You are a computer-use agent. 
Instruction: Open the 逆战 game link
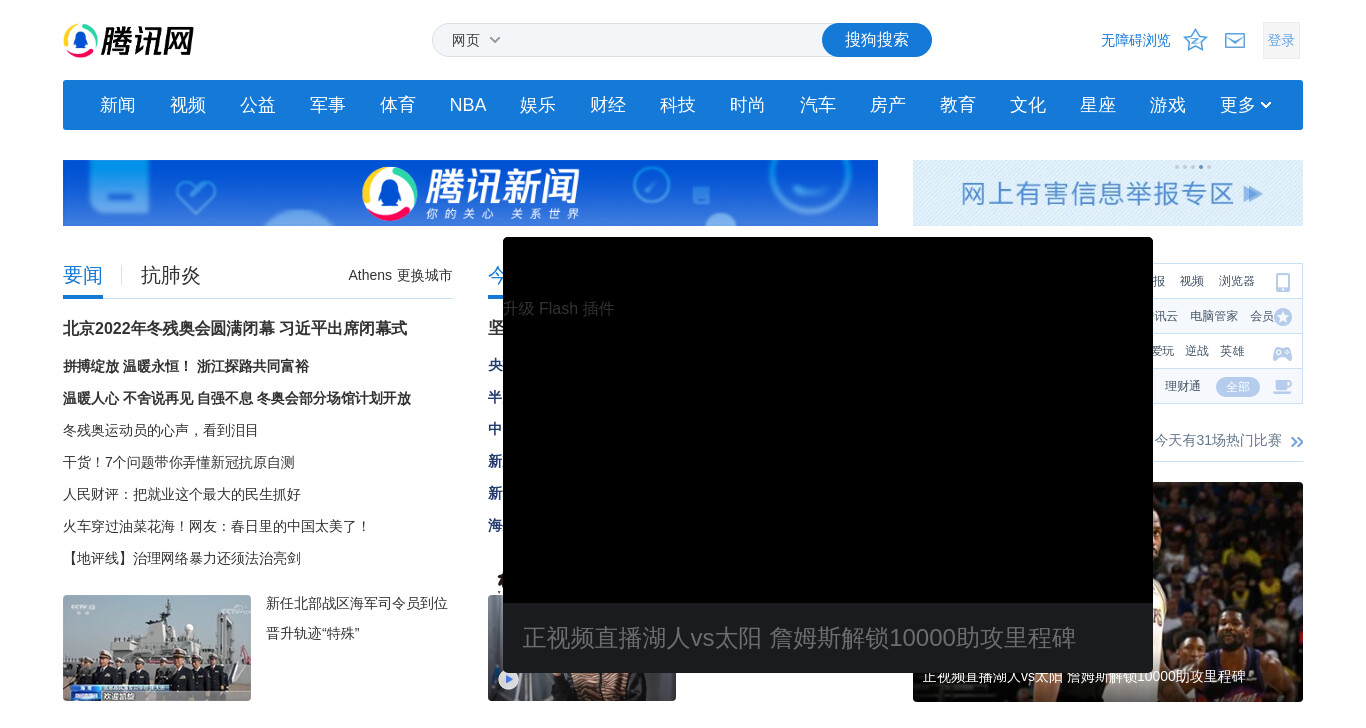(x=1197, y=351)
